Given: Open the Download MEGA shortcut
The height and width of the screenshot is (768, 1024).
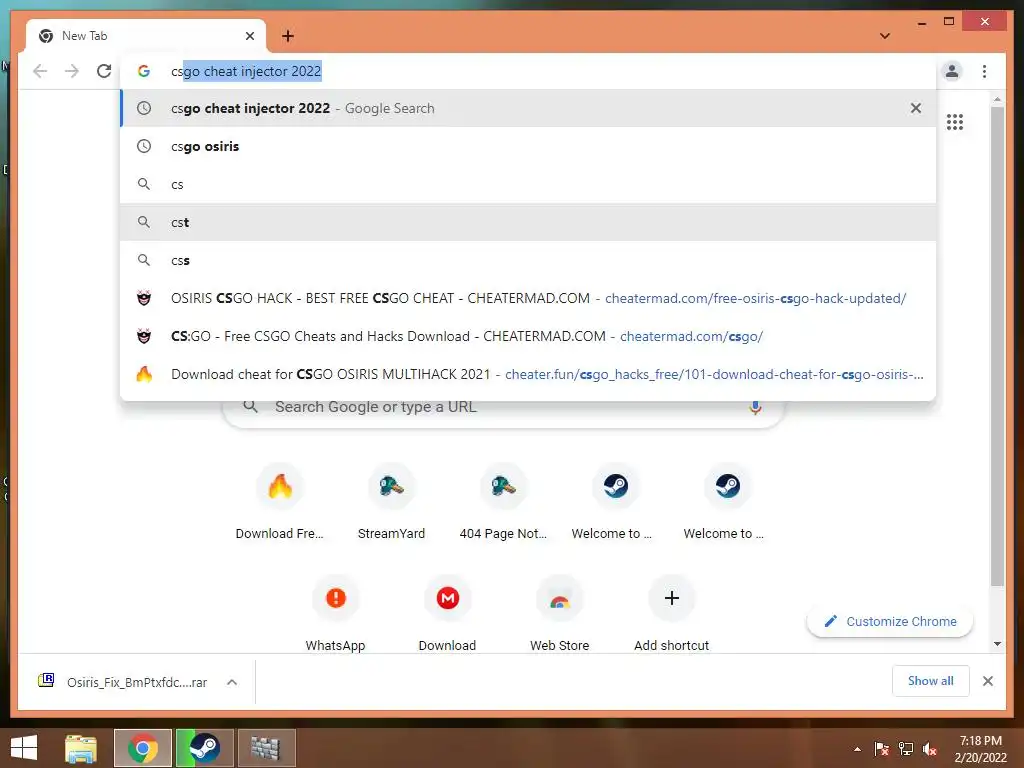Looking at the screenshot, I should (447, 613).
